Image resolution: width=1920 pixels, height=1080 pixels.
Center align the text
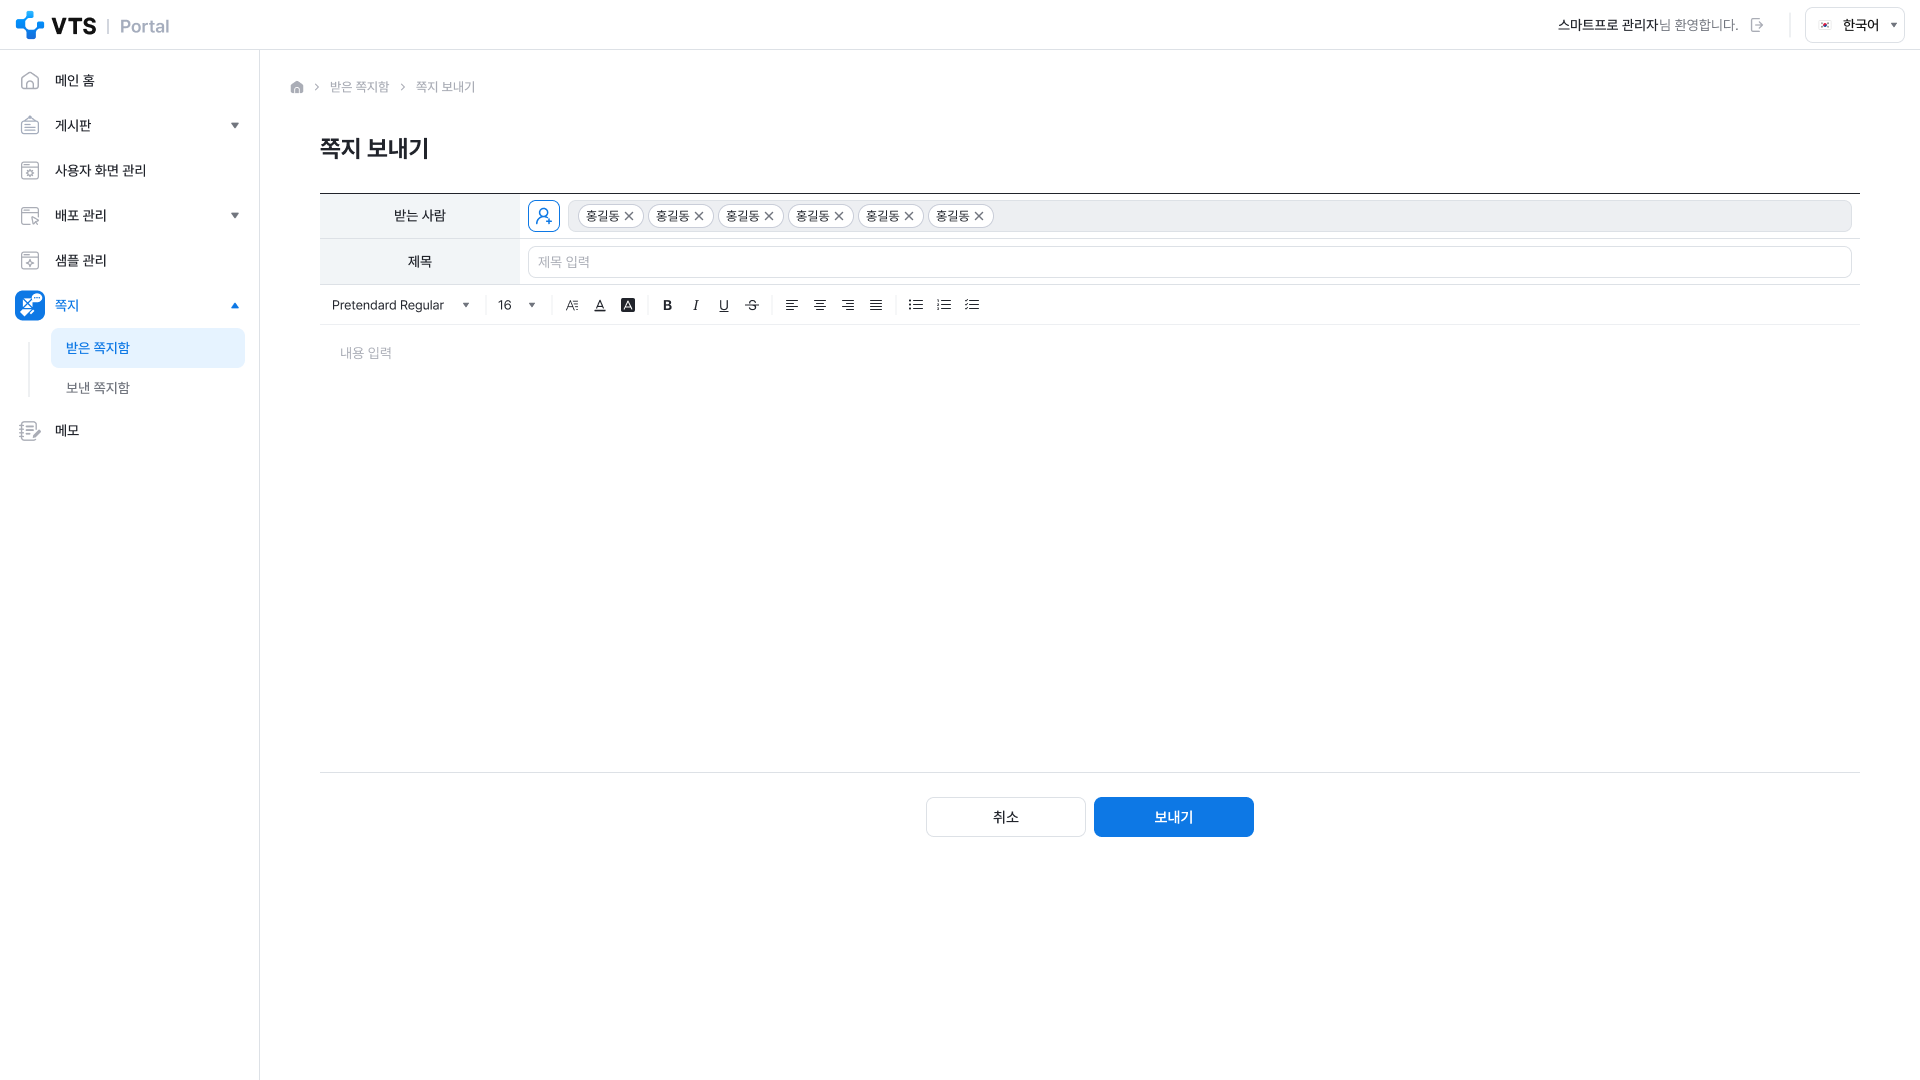[820, 305]
